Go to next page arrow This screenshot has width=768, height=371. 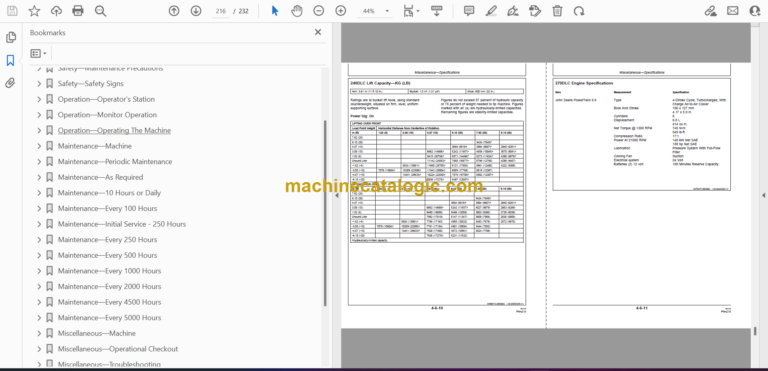(x=196, y=11)
